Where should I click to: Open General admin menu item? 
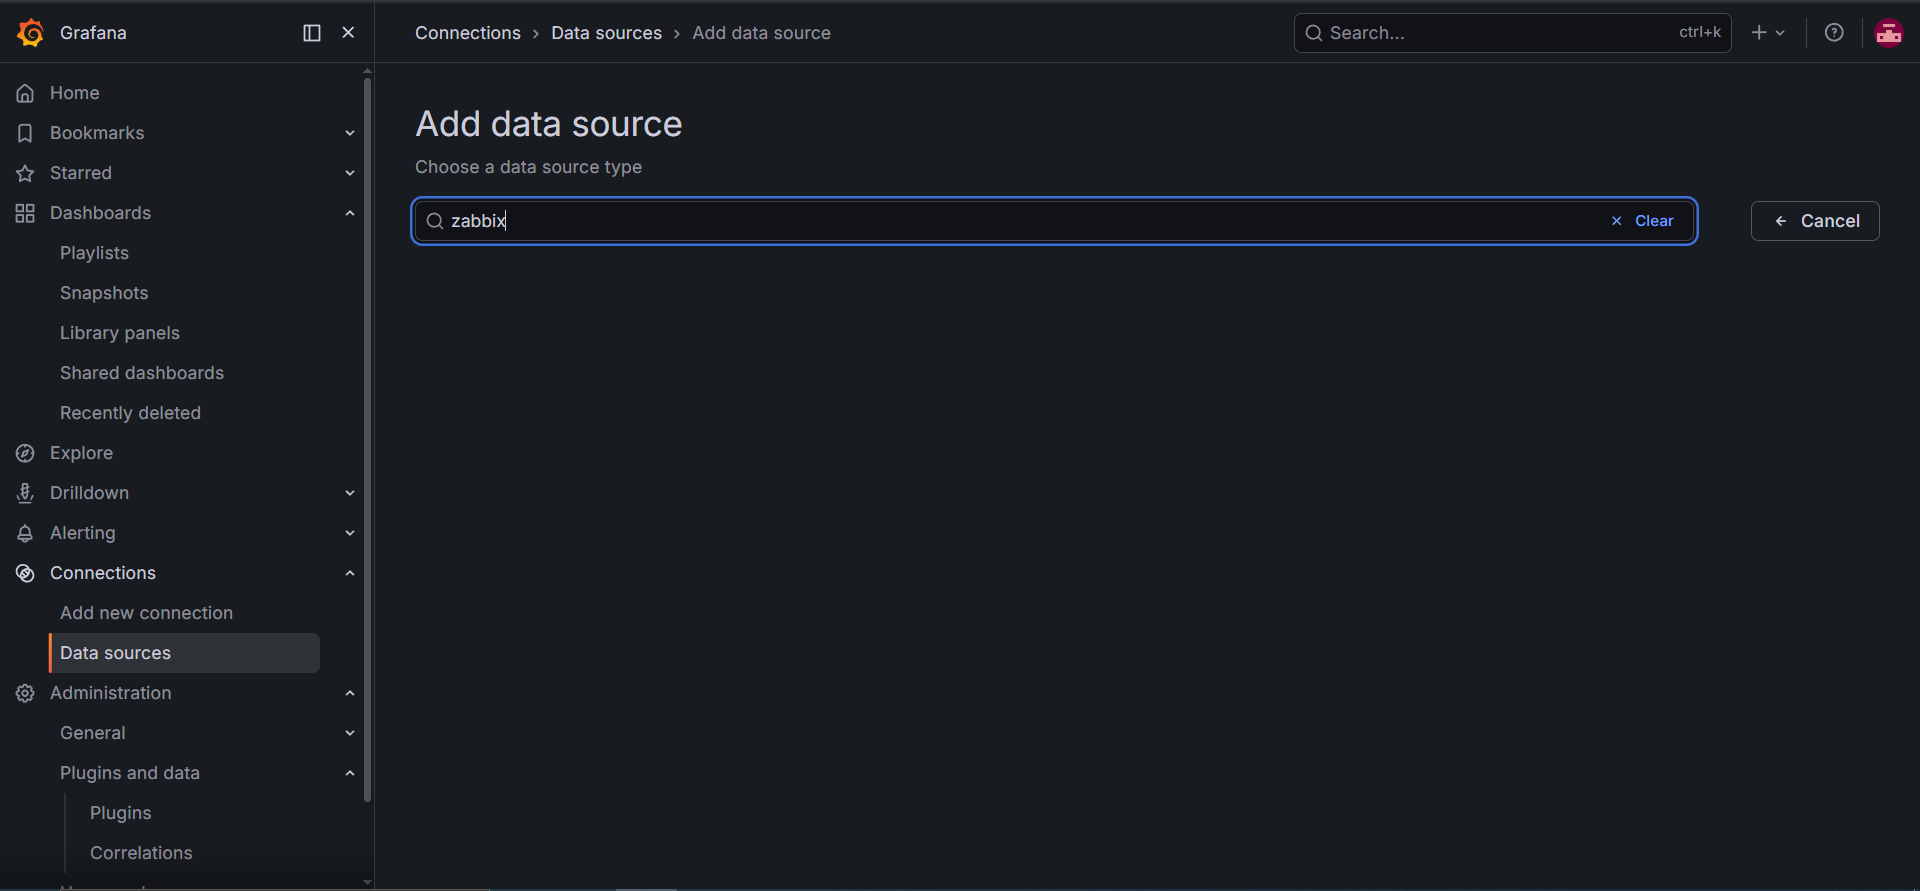click(x=93, y=733)
